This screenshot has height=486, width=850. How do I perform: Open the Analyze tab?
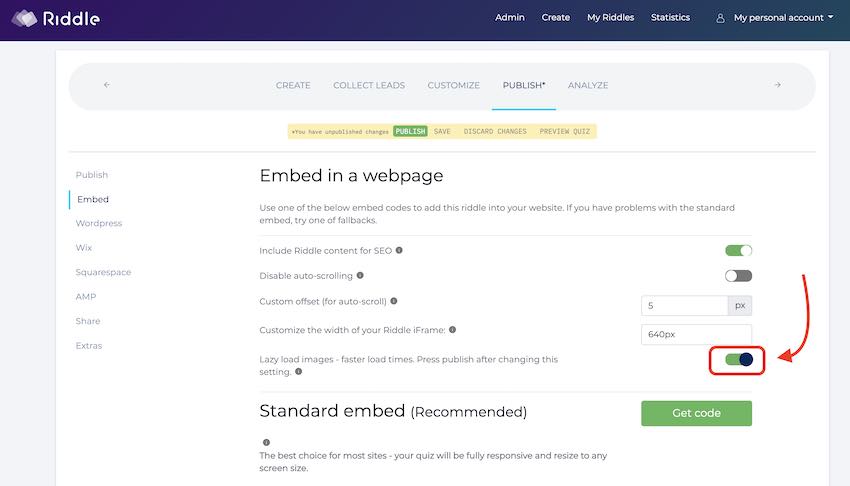tap(588, 86)
